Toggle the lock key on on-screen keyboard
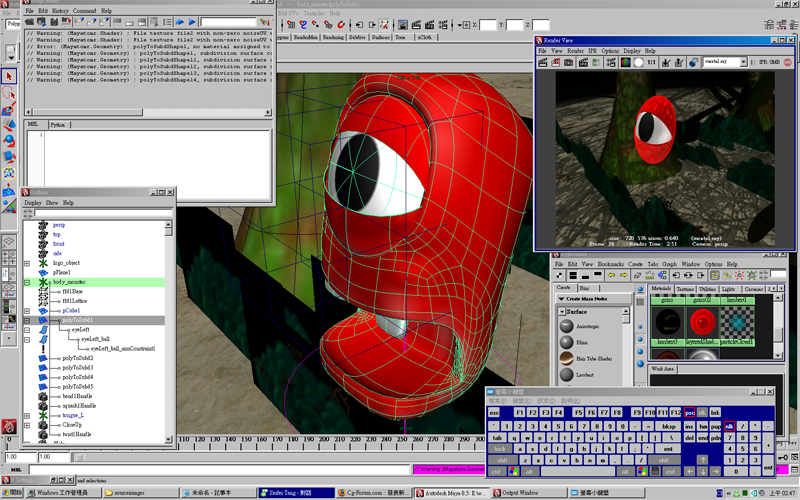The image size is (800, 500). 499,449
